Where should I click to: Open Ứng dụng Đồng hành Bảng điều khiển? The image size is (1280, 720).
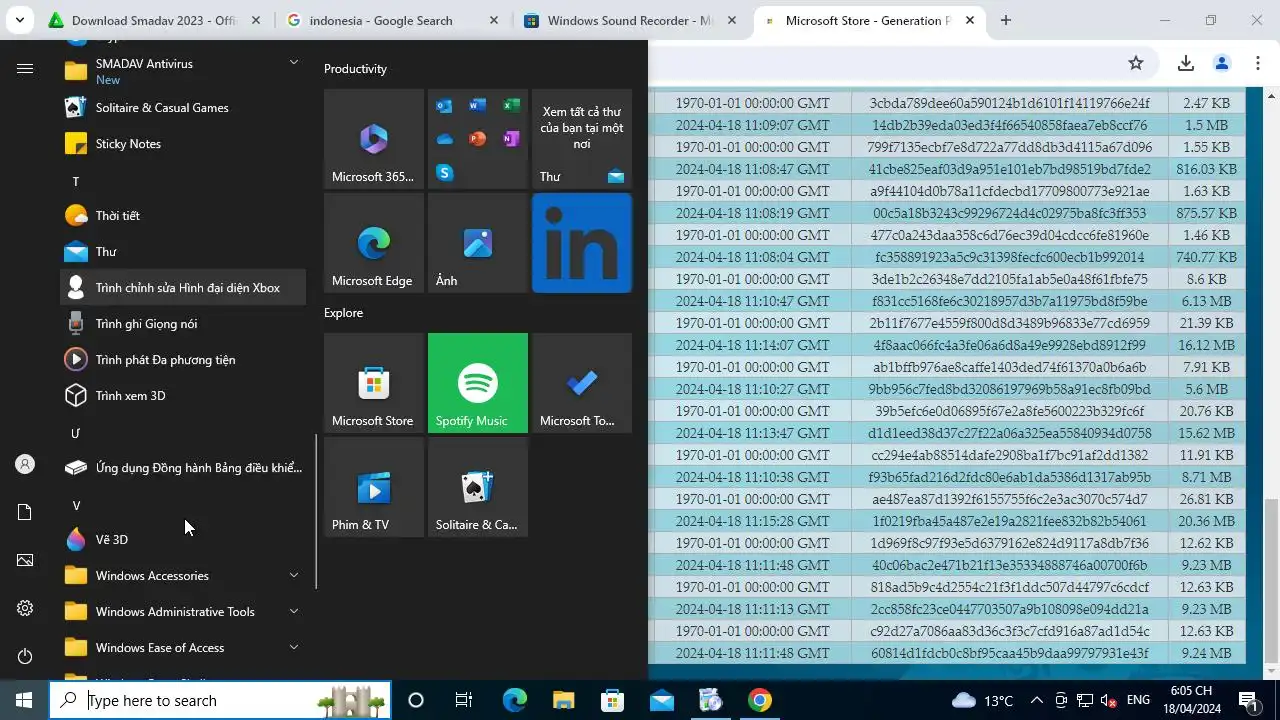tap(183, 468)
